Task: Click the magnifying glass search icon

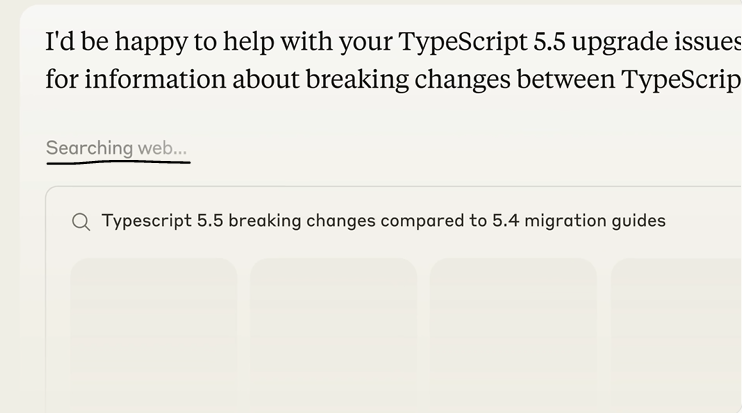Action: [81, 221]
